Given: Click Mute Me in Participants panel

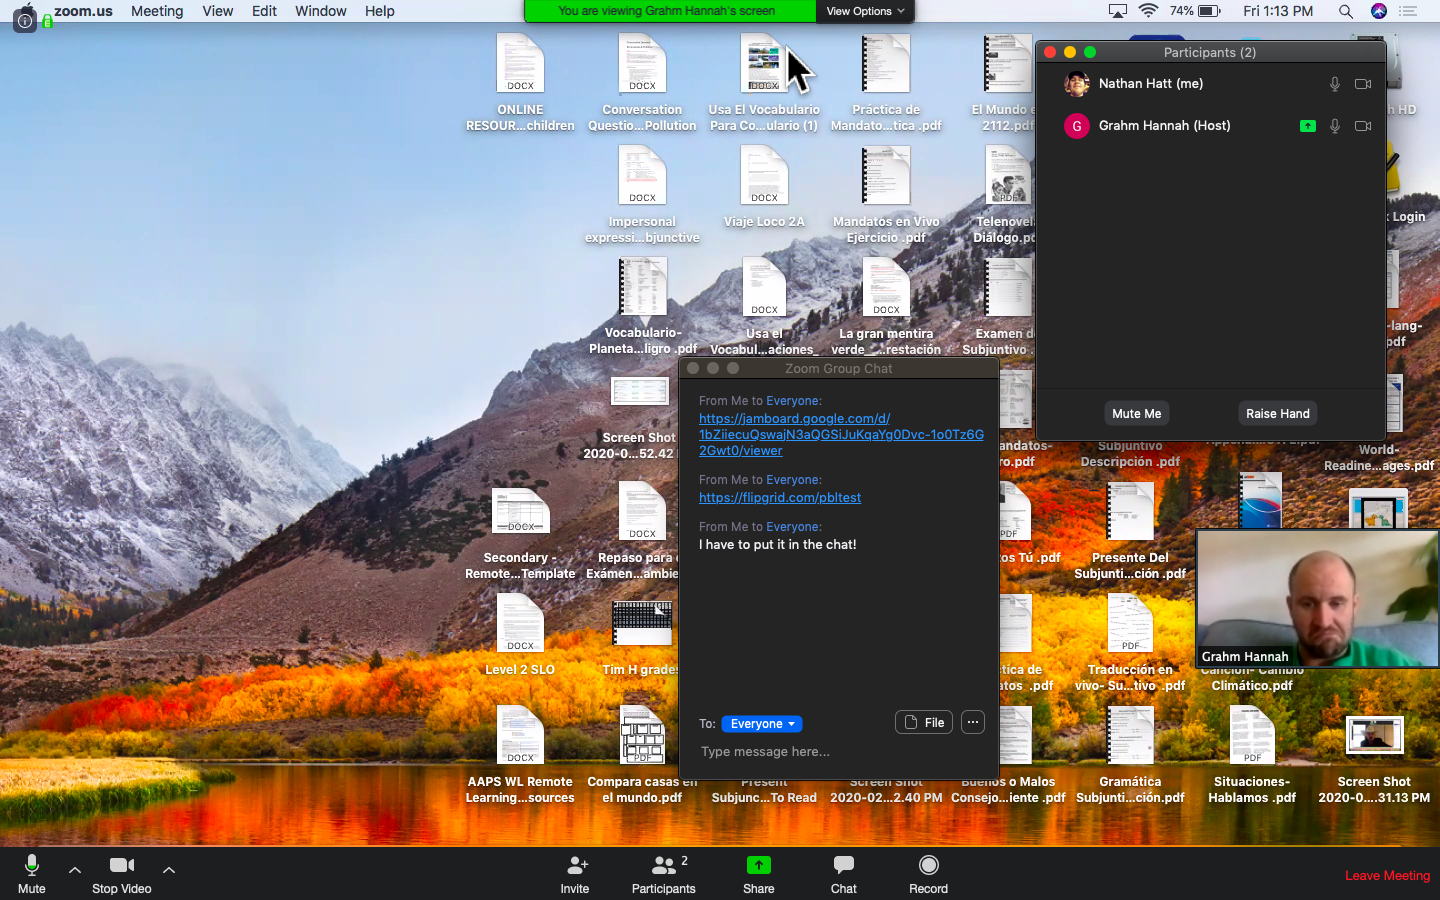Looking at the screenshot, I should coord(1137,414).
